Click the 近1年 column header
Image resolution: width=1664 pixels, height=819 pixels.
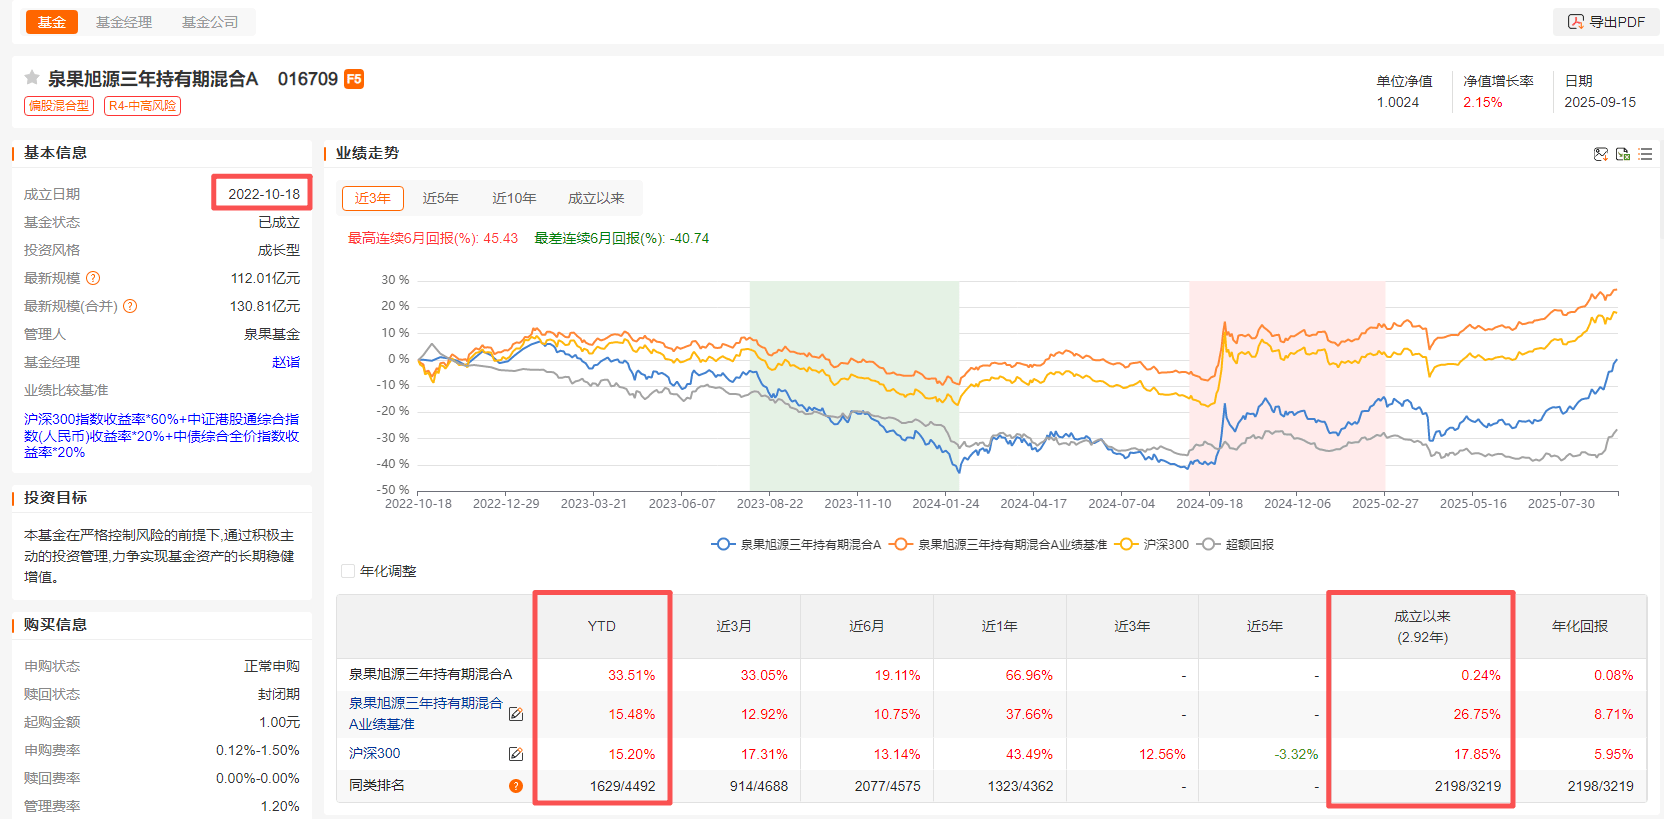(1000, 626)
